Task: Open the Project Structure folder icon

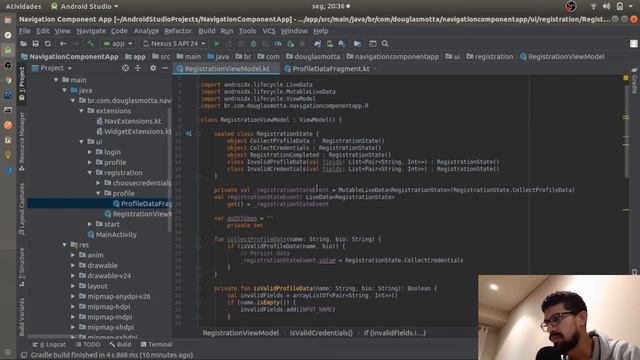Action: (x=358, y=44)
